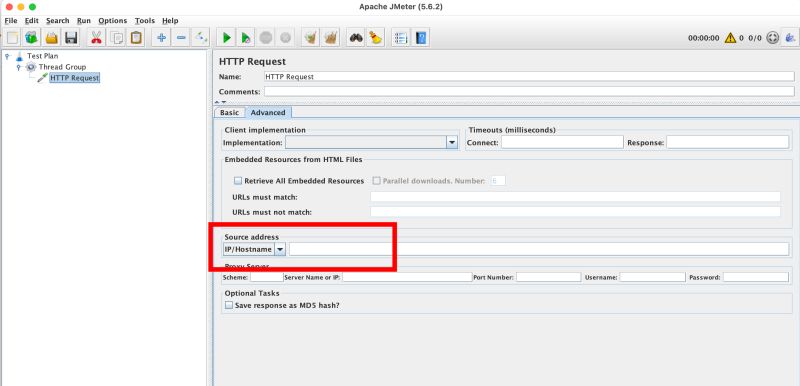This screenshot has height=386, width=800.
Task: Open the Function Helper list icon
Action: click(x=401, y=38)
